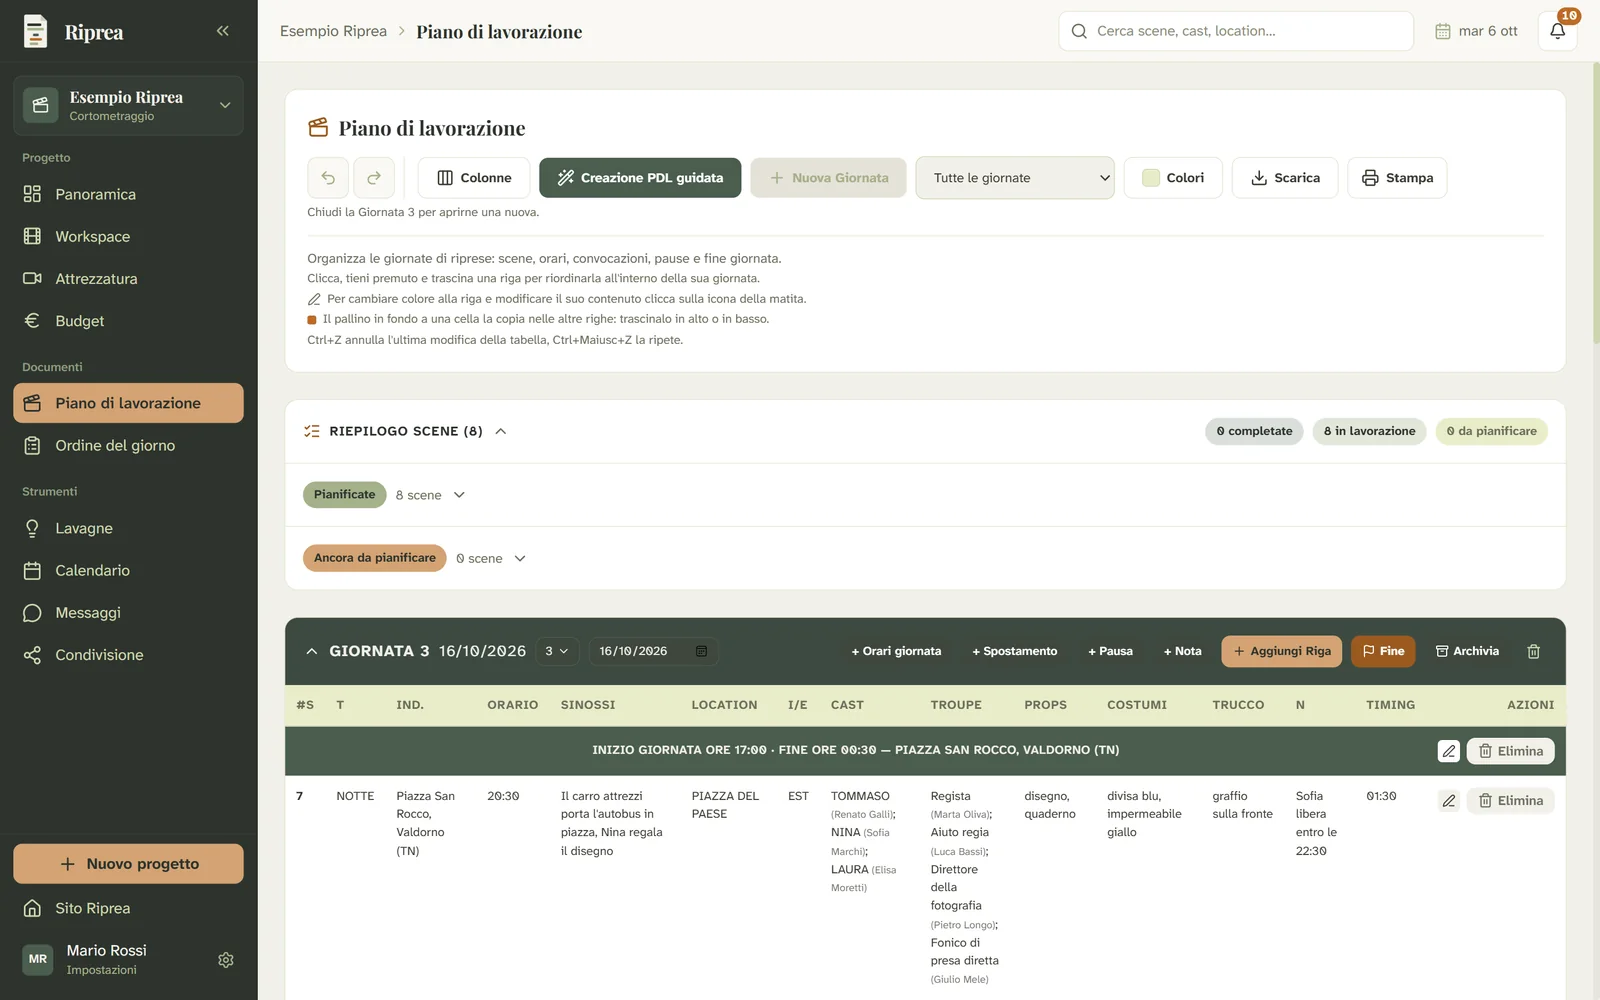This screenshot has height=1000, width=1600.
Task: Click the Riprea logo icon
Action: tap(36, 31)
